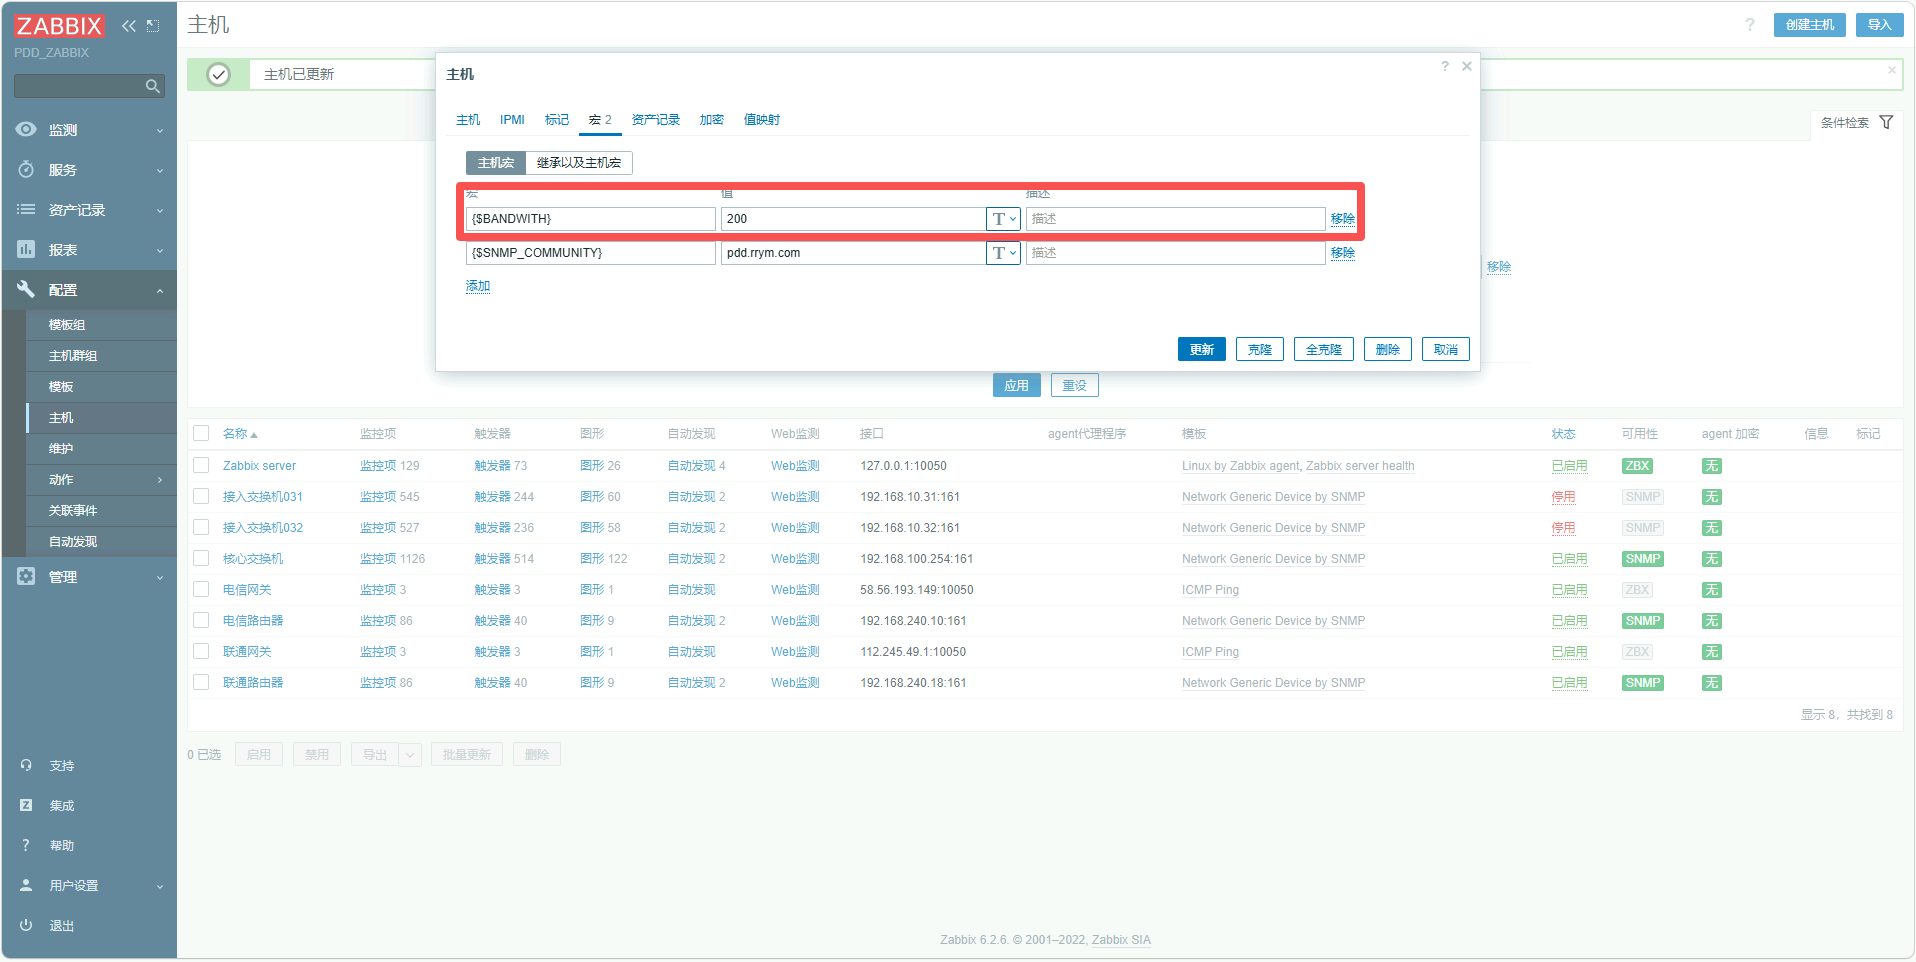Viewport: 1916px width, 962px height.
Task: Click the sidebar search magnifier icon
Action: [152, 86]
